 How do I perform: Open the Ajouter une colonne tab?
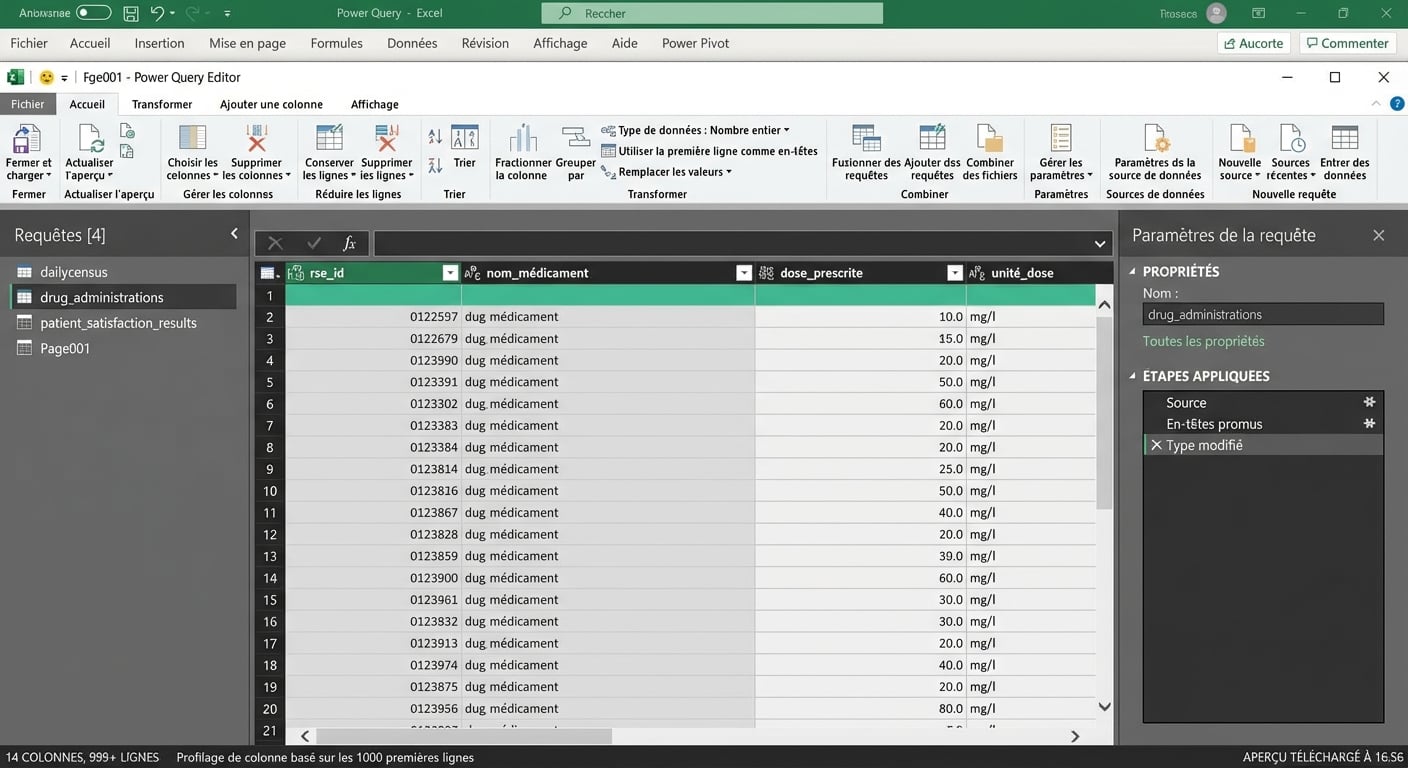point(272,103)
